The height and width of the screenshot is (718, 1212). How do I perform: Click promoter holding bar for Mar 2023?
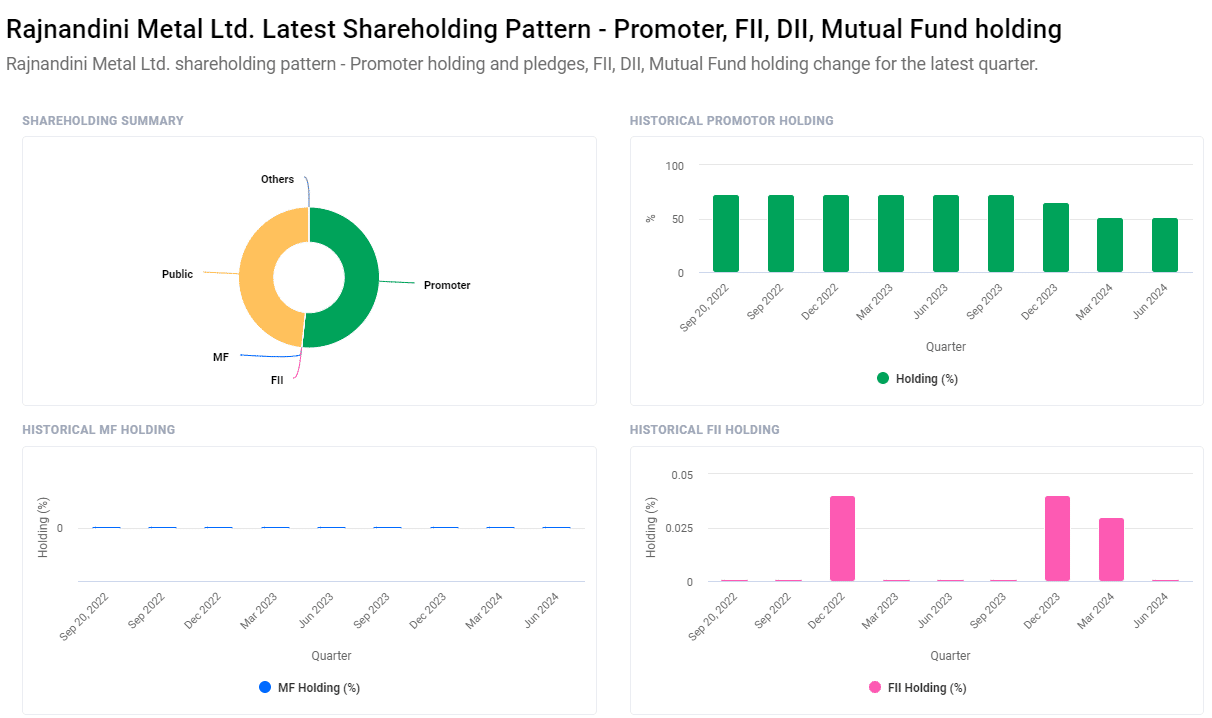(891, 234)
